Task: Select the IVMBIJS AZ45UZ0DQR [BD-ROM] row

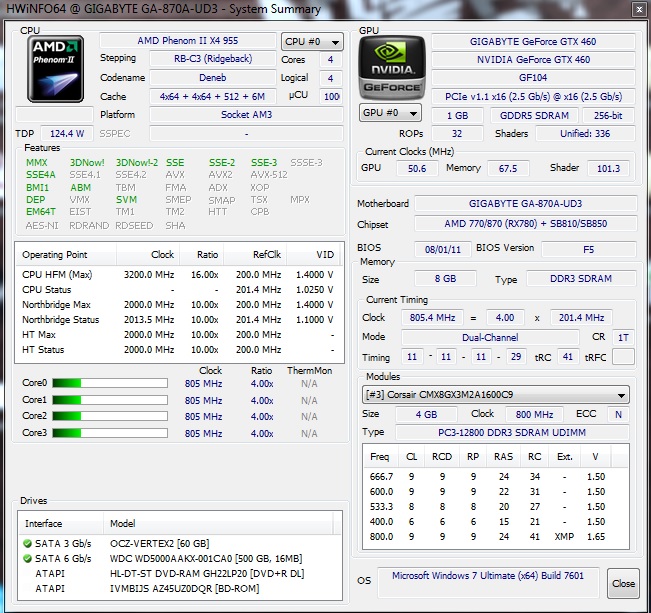Action: [x=180, y=589]
